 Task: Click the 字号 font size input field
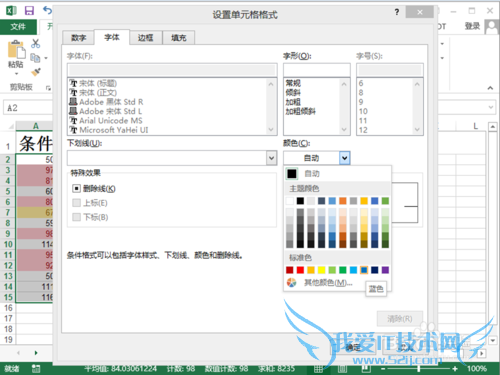[390, 70]
